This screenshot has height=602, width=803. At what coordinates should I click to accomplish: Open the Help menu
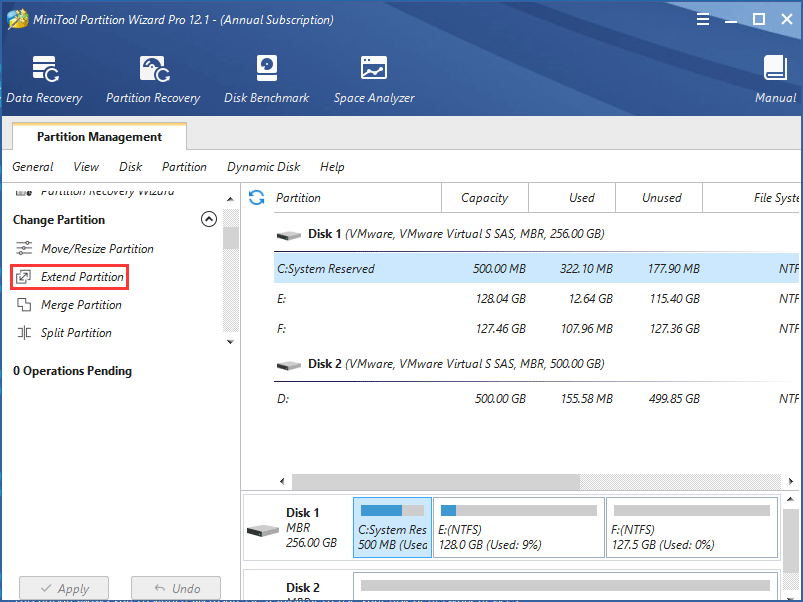coord(332,167)
